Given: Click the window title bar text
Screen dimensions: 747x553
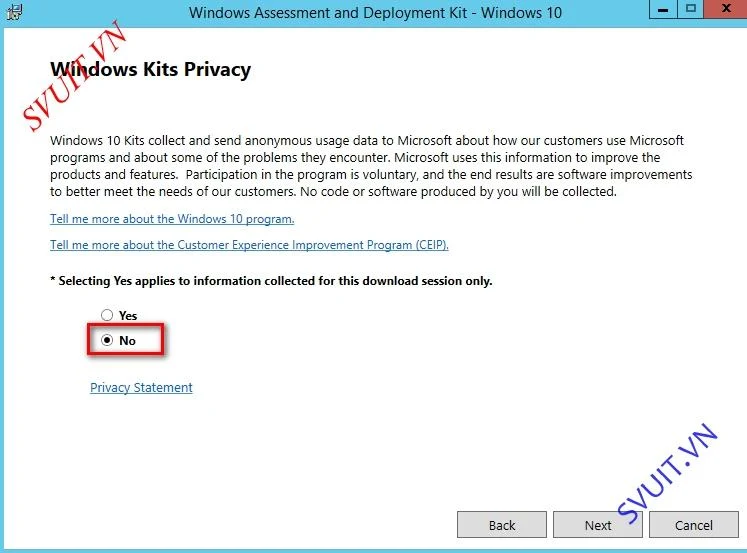Looking at the screenshot, I should (x=375, y=12).
